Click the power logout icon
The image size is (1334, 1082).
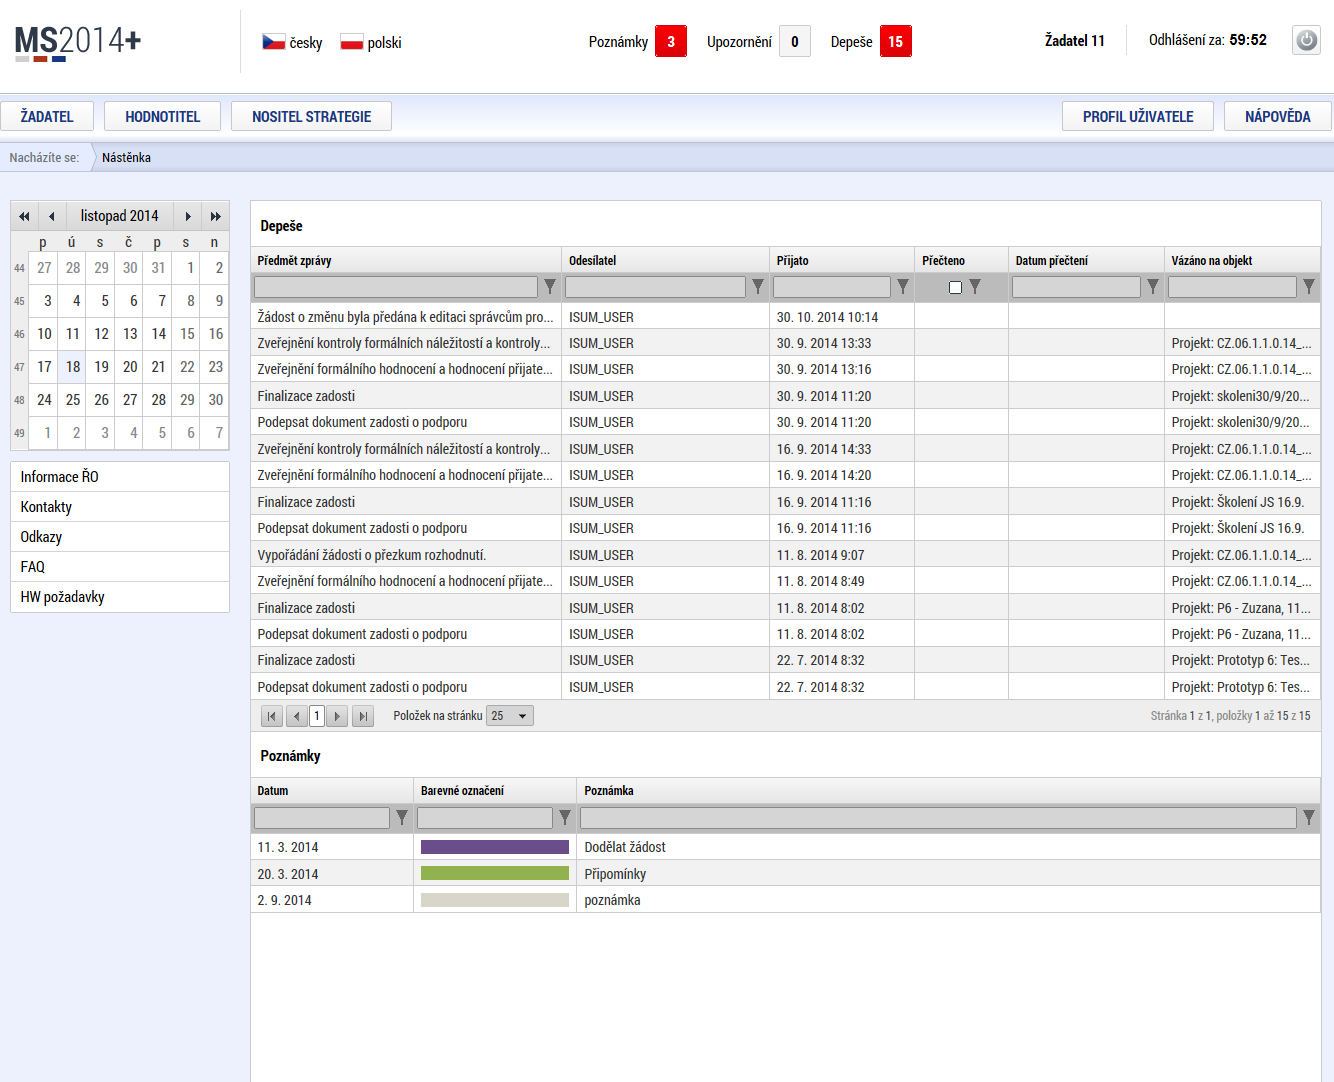pyautogui.click(x=1306, y=40)
